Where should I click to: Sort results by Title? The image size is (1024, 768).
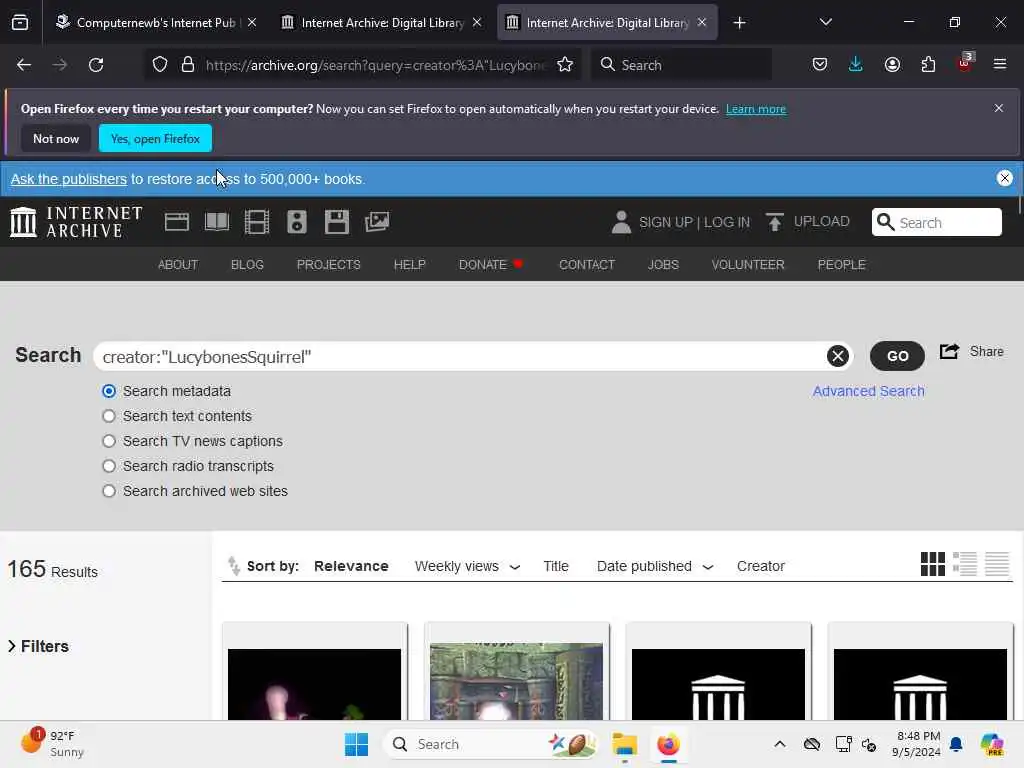point(556,566)
